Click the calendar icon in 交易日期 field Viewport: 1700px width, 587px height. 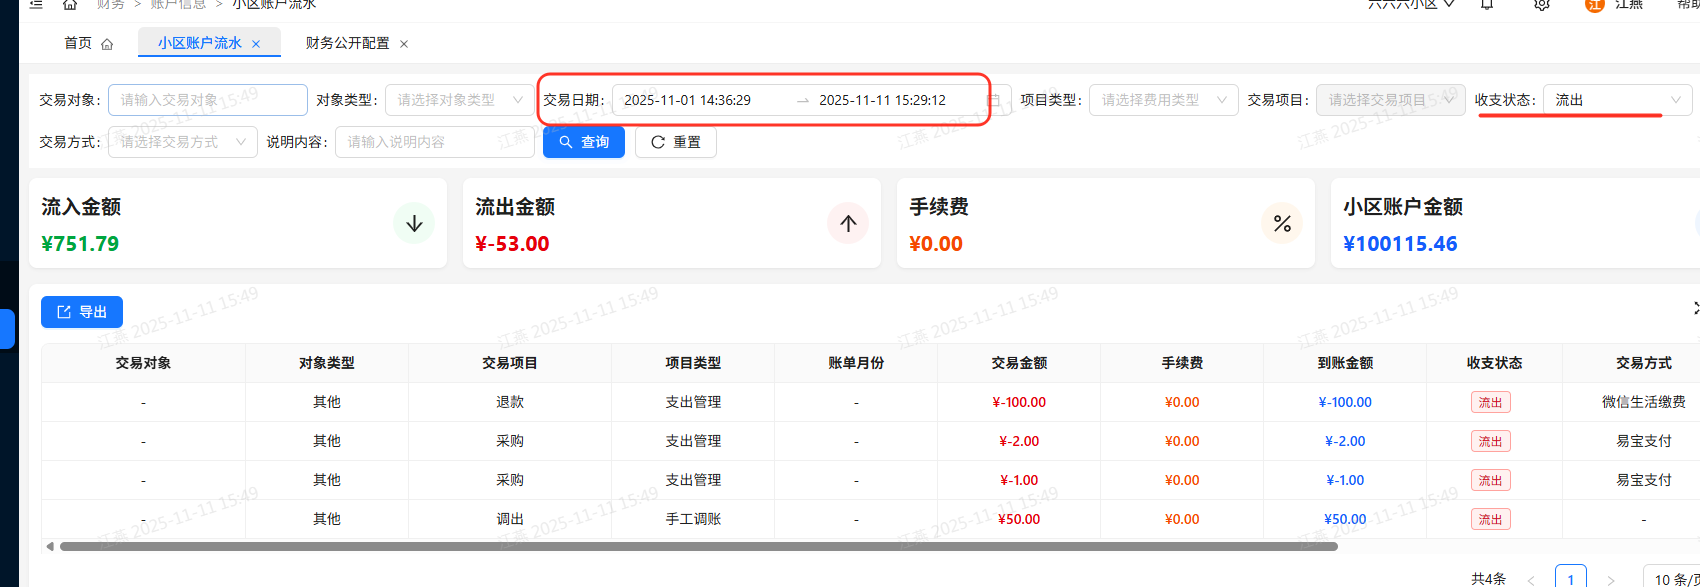994,100
